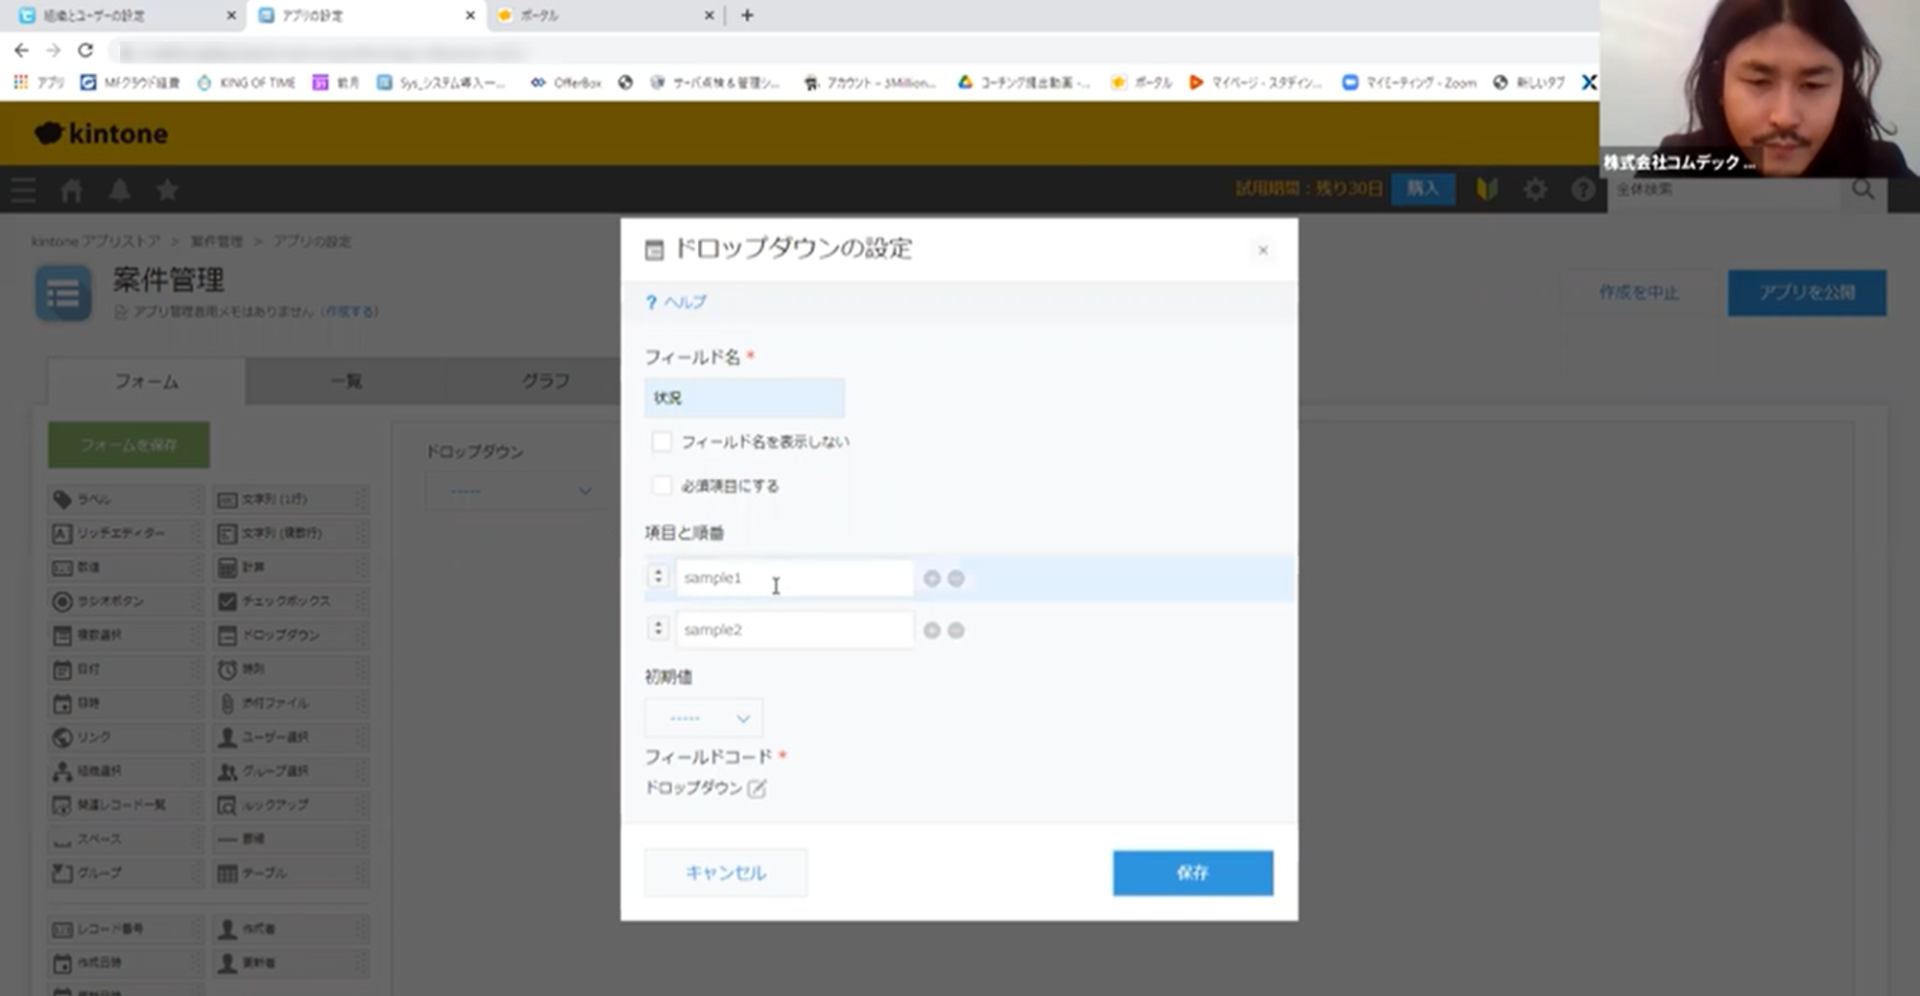This screenshot has height=996, width=1920.
Task: Select the テーブル field in palette
Action: (291, 873)
